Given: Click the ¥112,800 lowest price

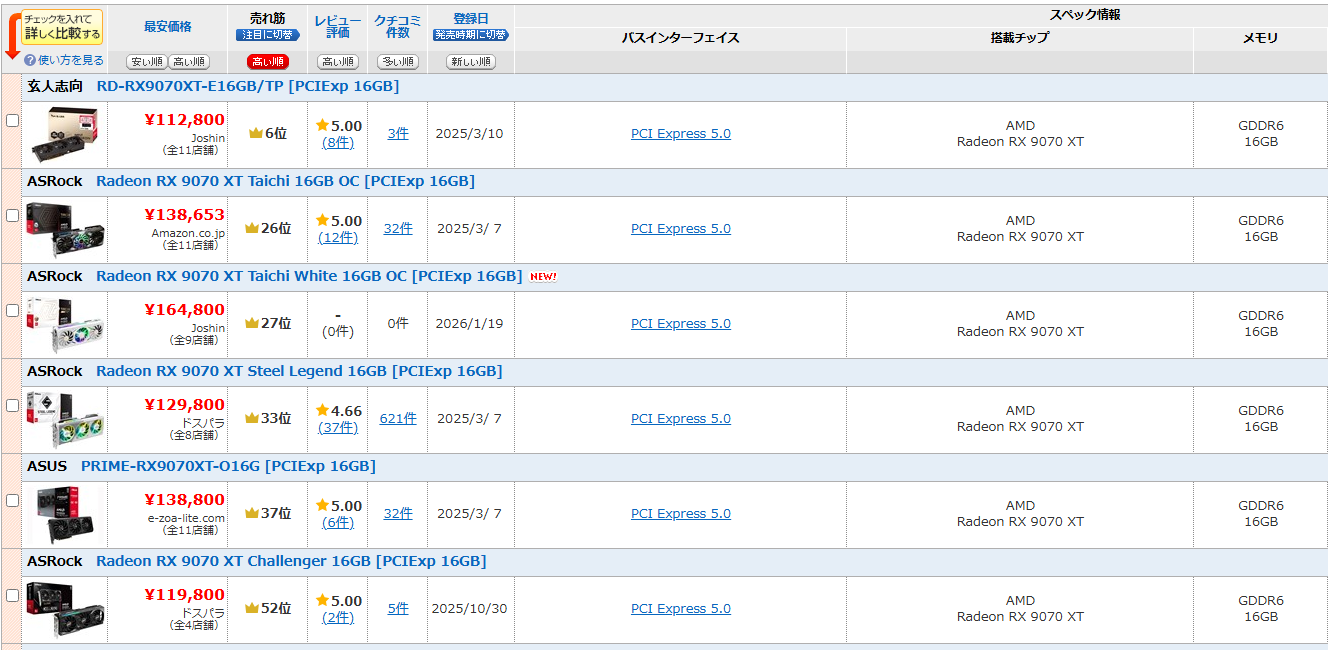Looking at the screenshot, I should (x=184, y=120).
